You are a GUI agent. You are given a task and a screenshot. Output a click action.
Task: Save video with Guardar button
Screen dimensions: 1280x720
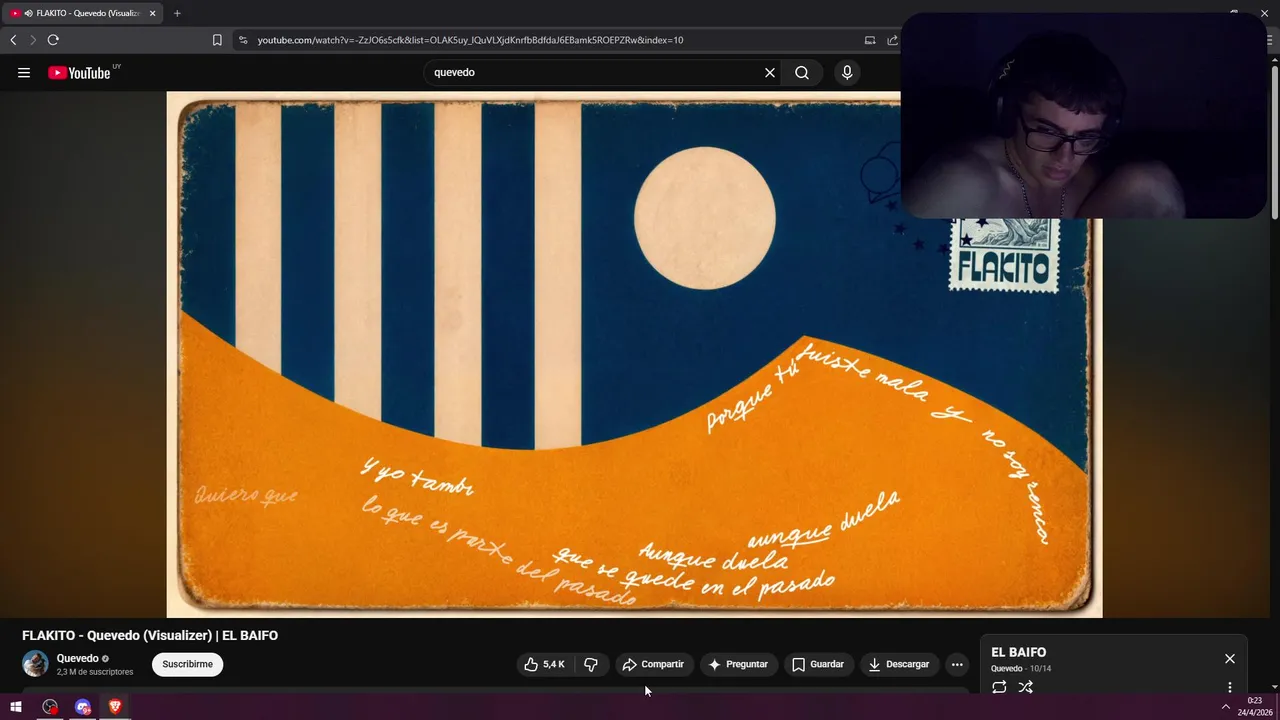(x=818, y=664)
